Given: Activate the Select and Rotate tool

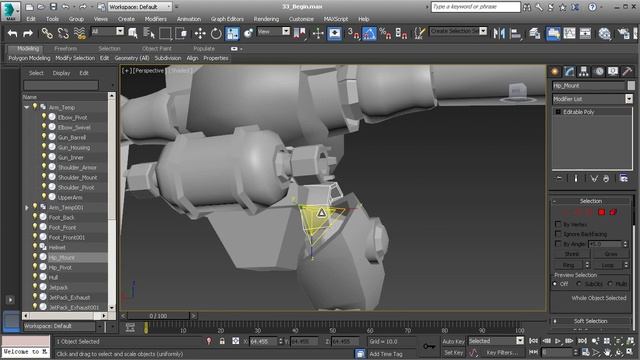Looking at the screenshot, I should (x=216, y=33).
